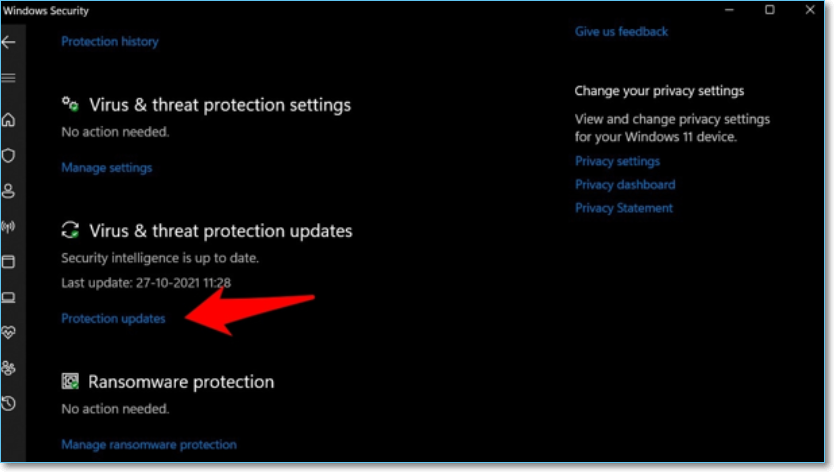This screenshot has width=834, height=472.
Task: Open the Protection history link
Action: 110,42
